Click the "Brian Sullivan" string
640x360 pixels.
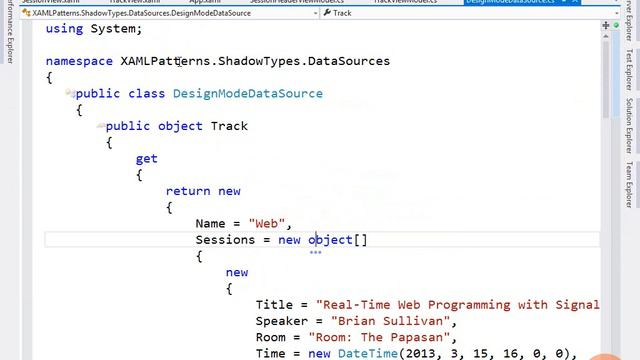pyautogui.click(x=390, y=321)
